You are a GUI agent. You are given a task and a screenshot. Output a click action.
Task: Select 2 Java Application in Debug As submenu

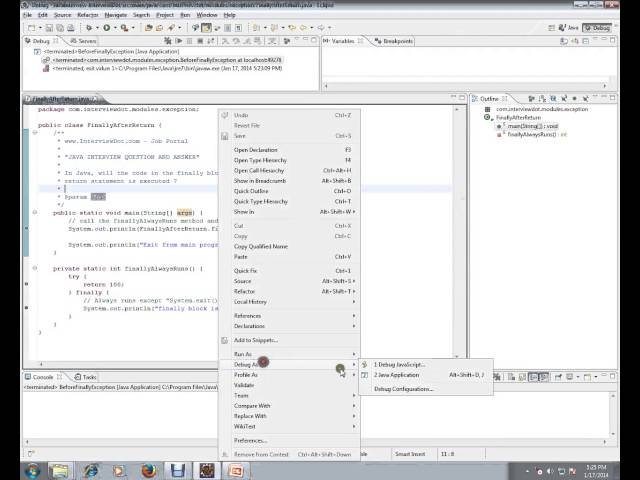pos(426,375)
